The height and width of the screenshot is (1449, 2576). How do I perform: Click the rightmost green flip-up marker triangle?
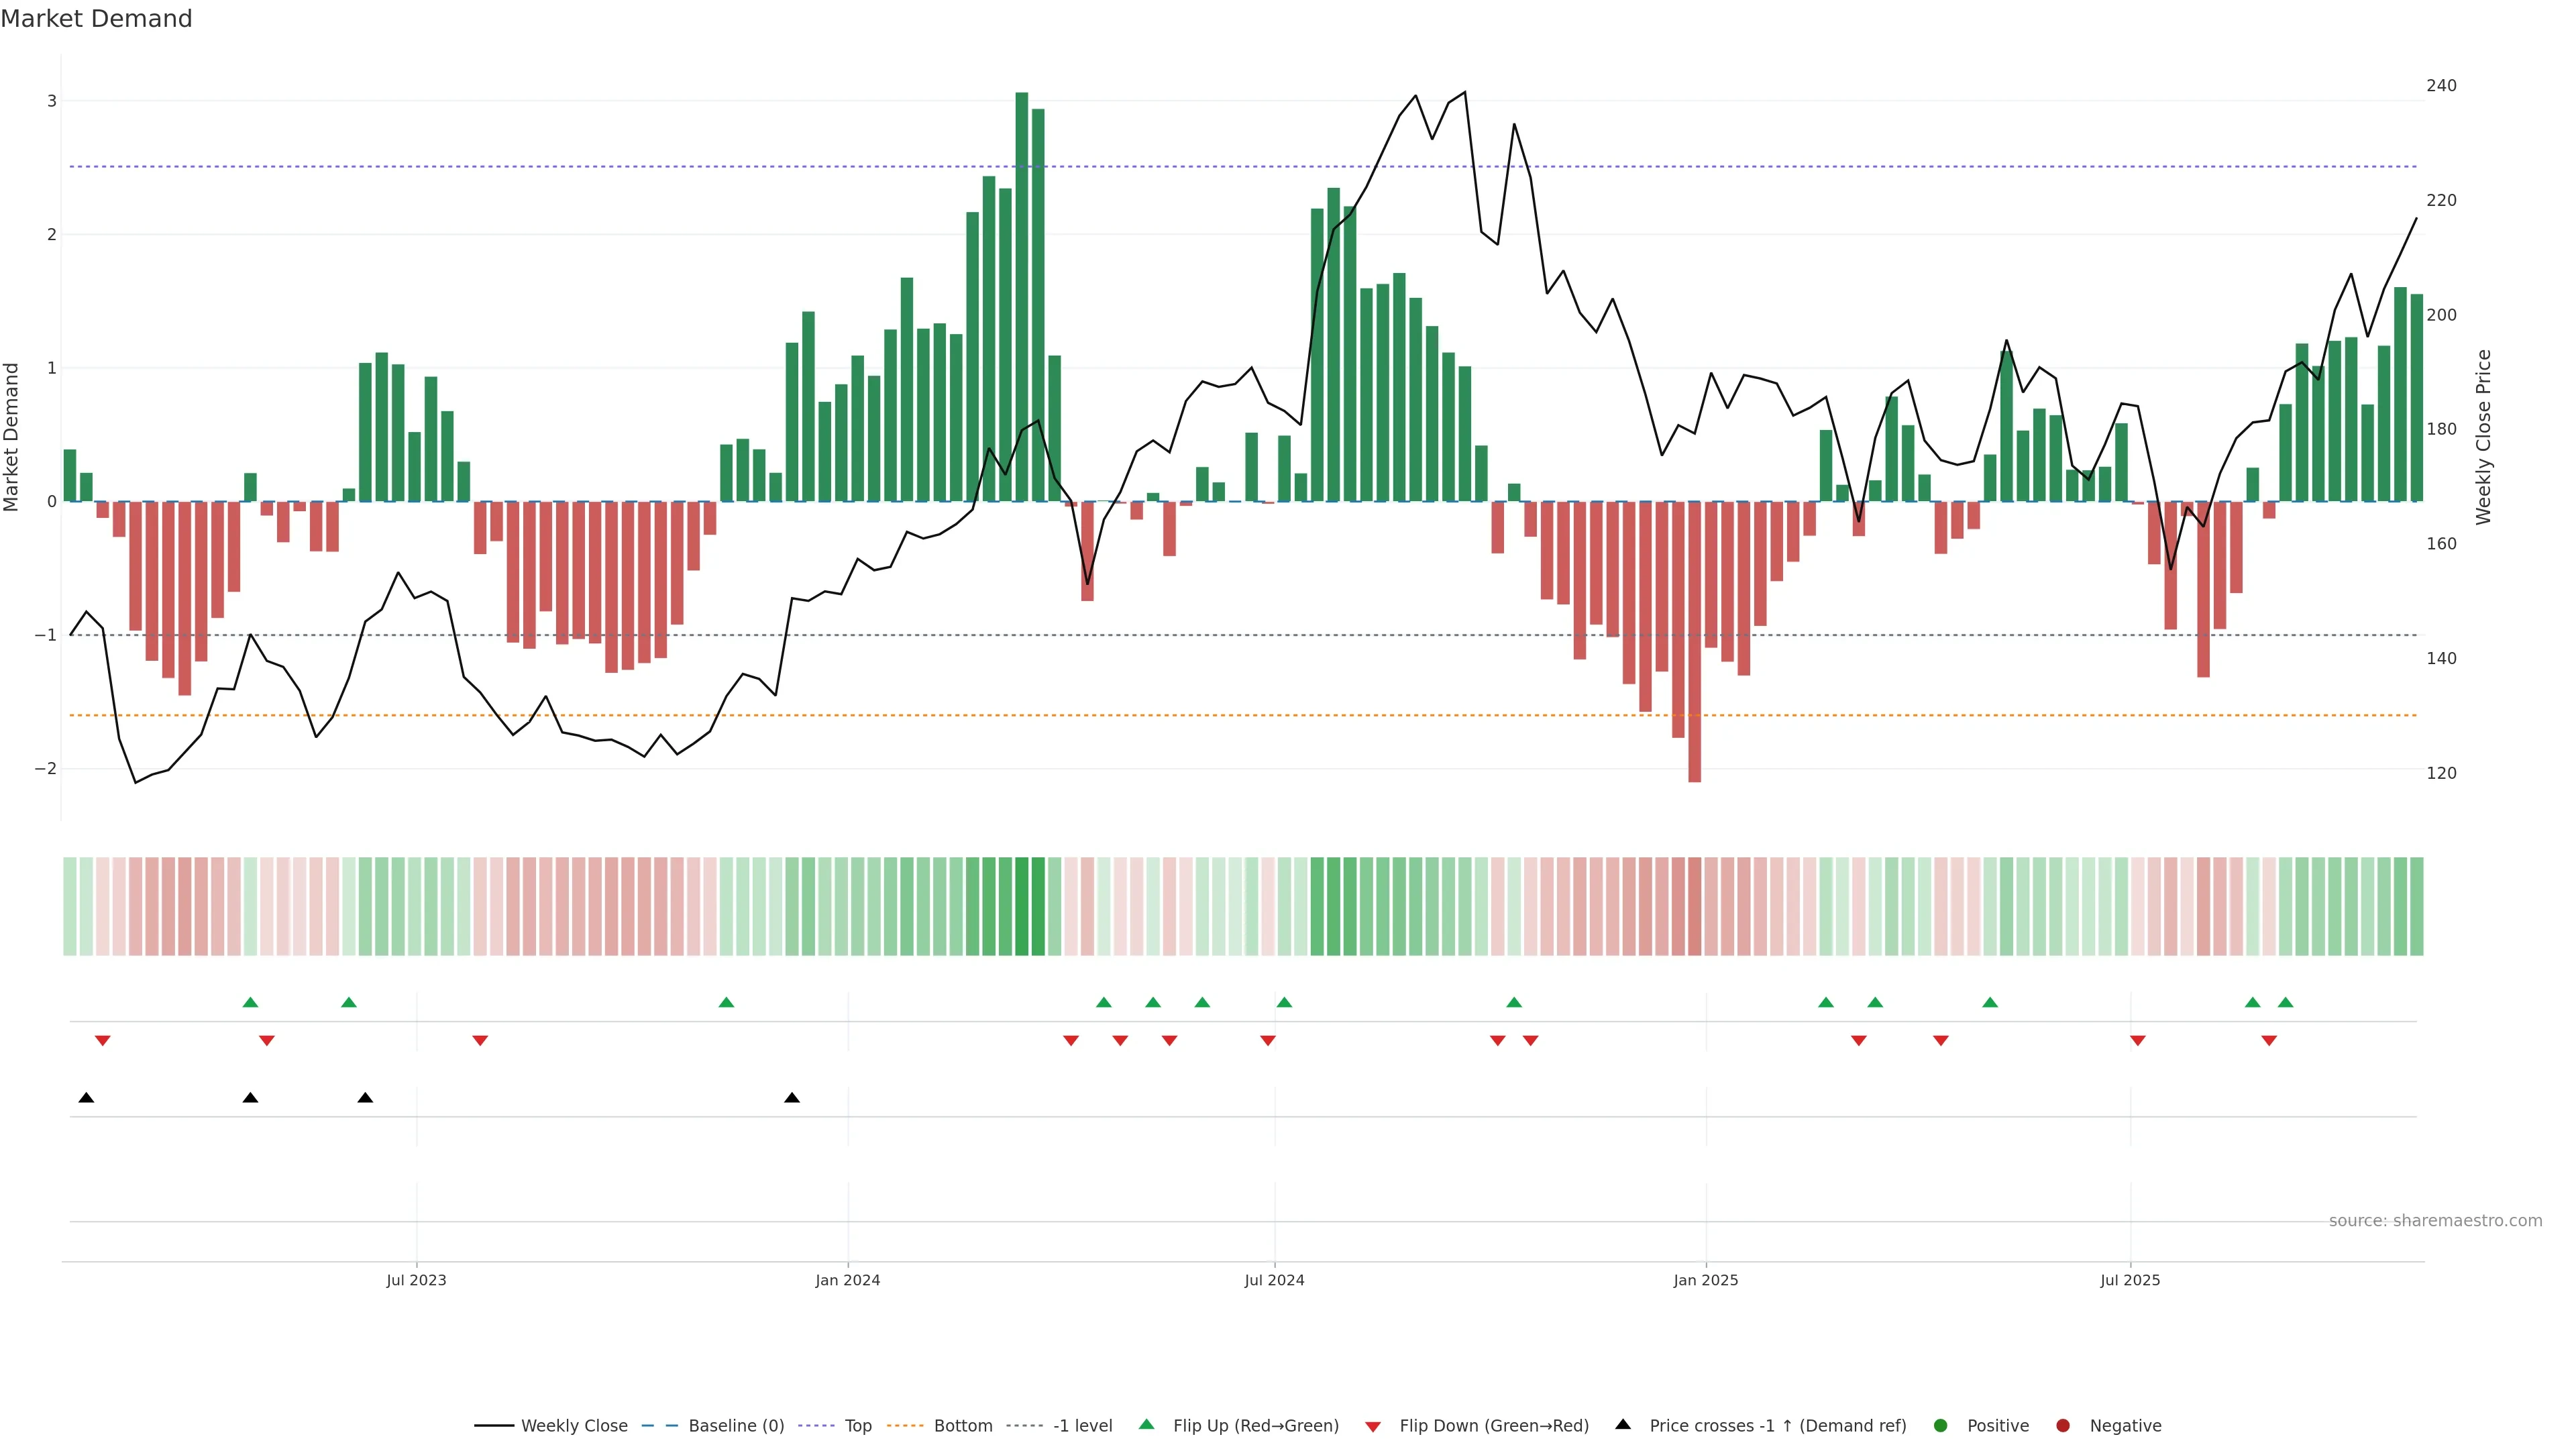coord(2285,1002)
